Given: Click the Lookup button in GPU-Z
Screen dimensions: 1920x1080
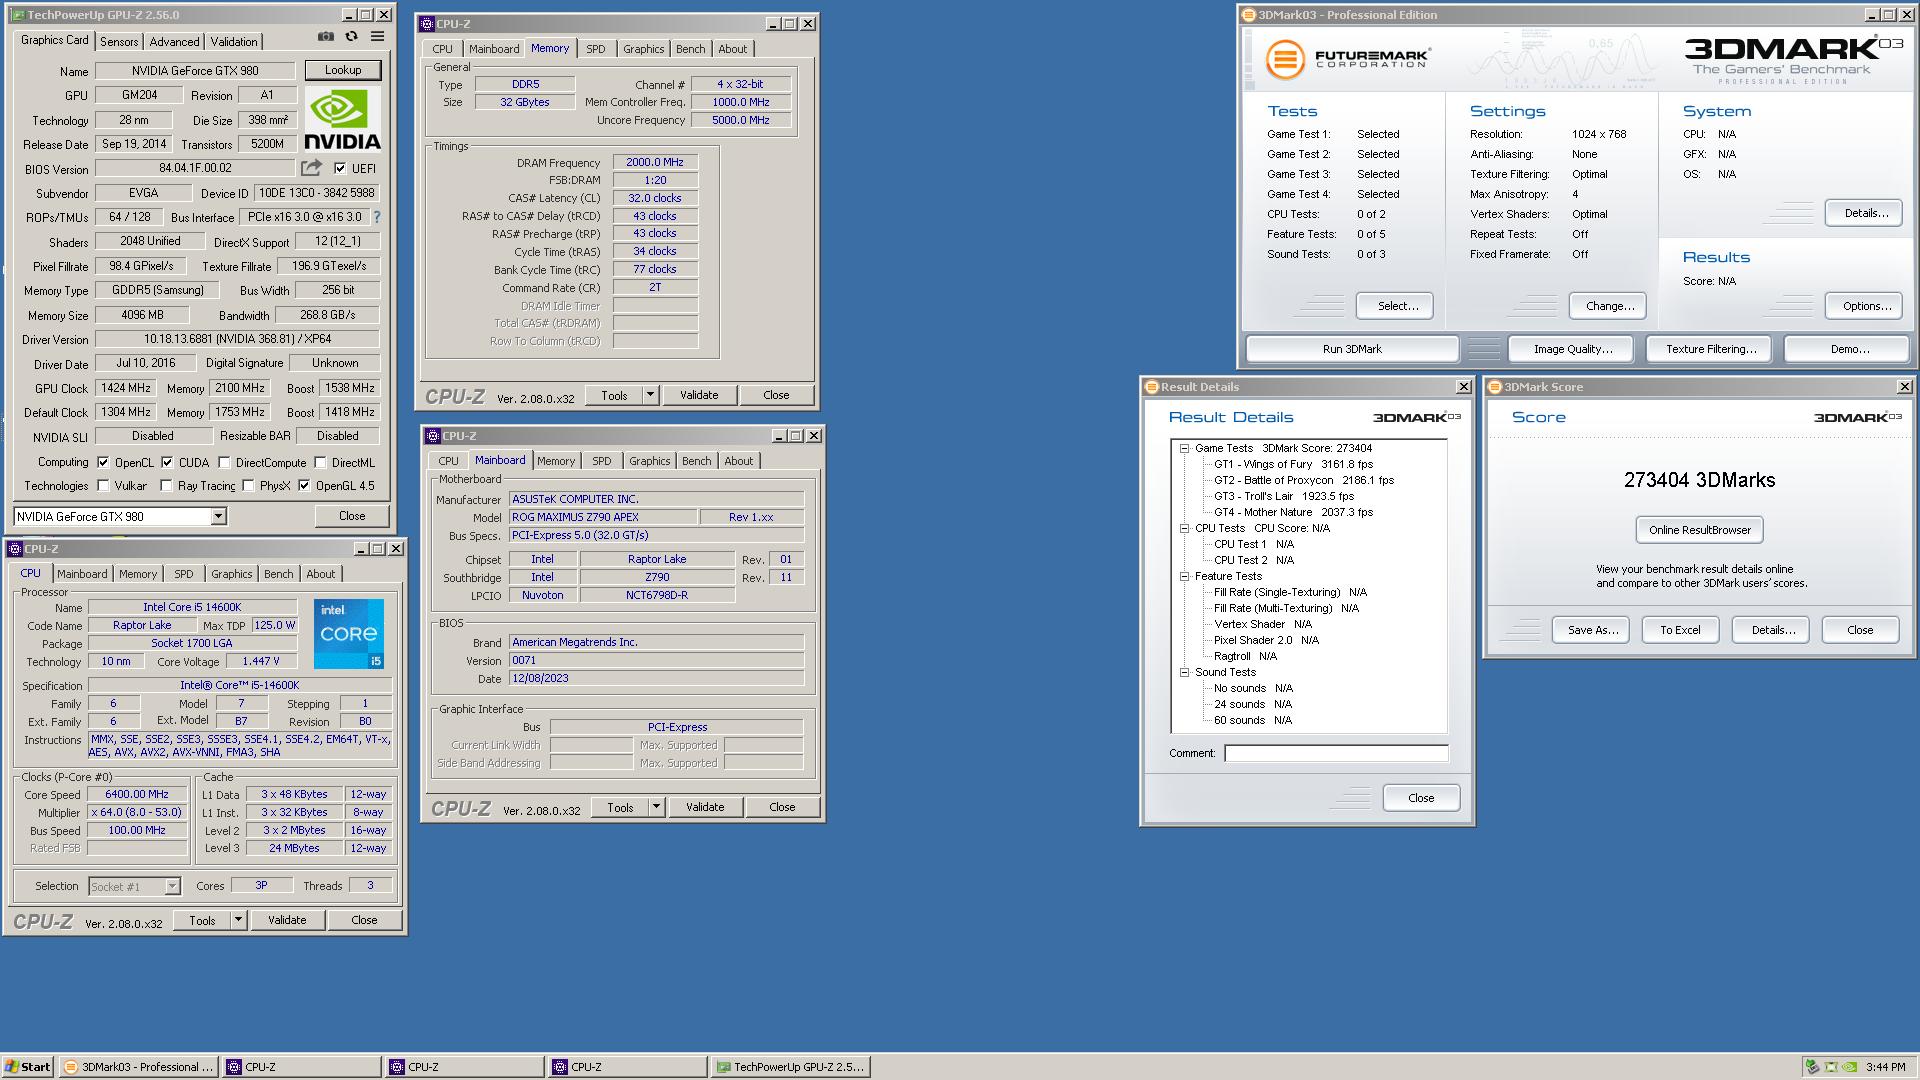Looking at the screenshot, I should pyautogui.click(x=342, y=70).
